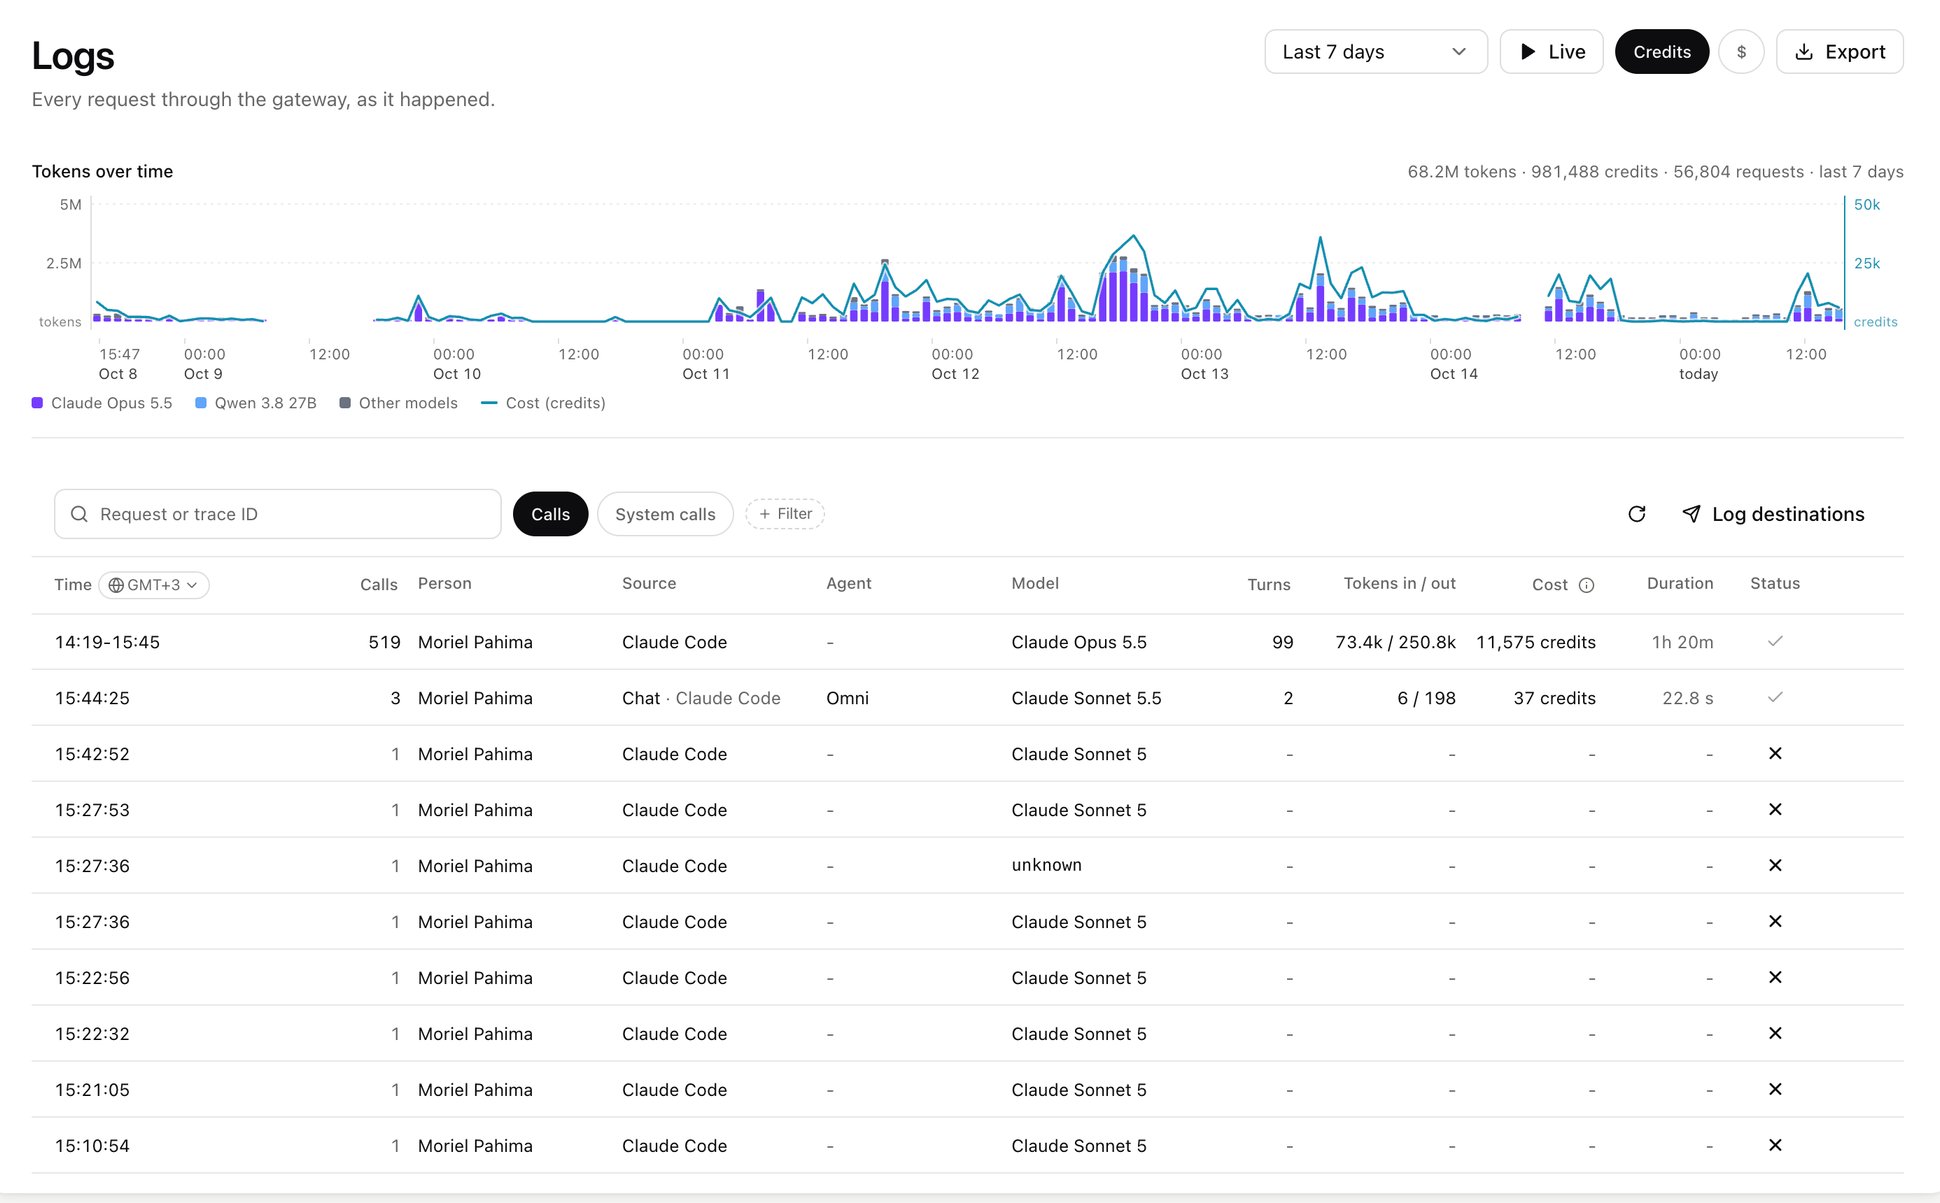Toggle Cost (credits) legend line

coord(543,403)
